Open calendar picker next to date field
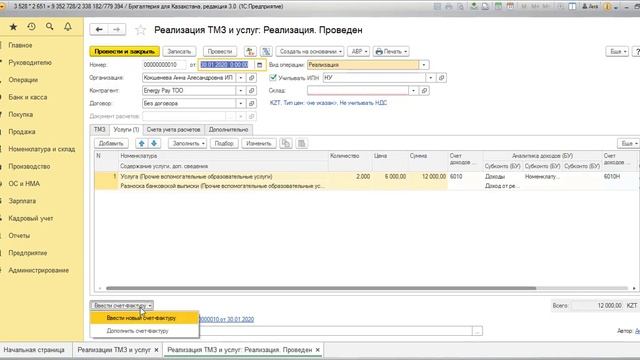640x360 pixels. 260,65
